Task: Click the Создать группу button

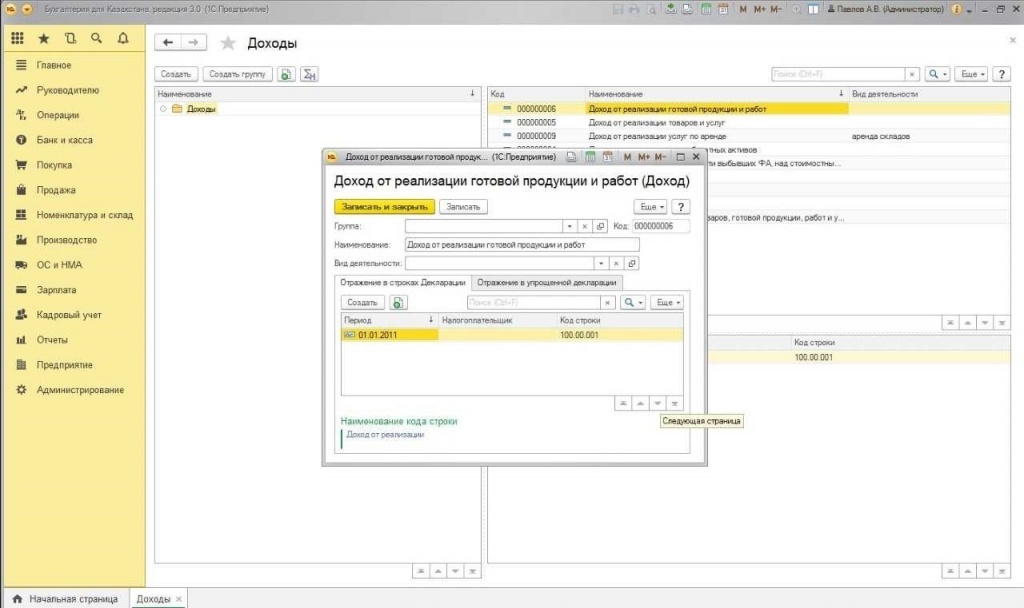Action: 237,74
